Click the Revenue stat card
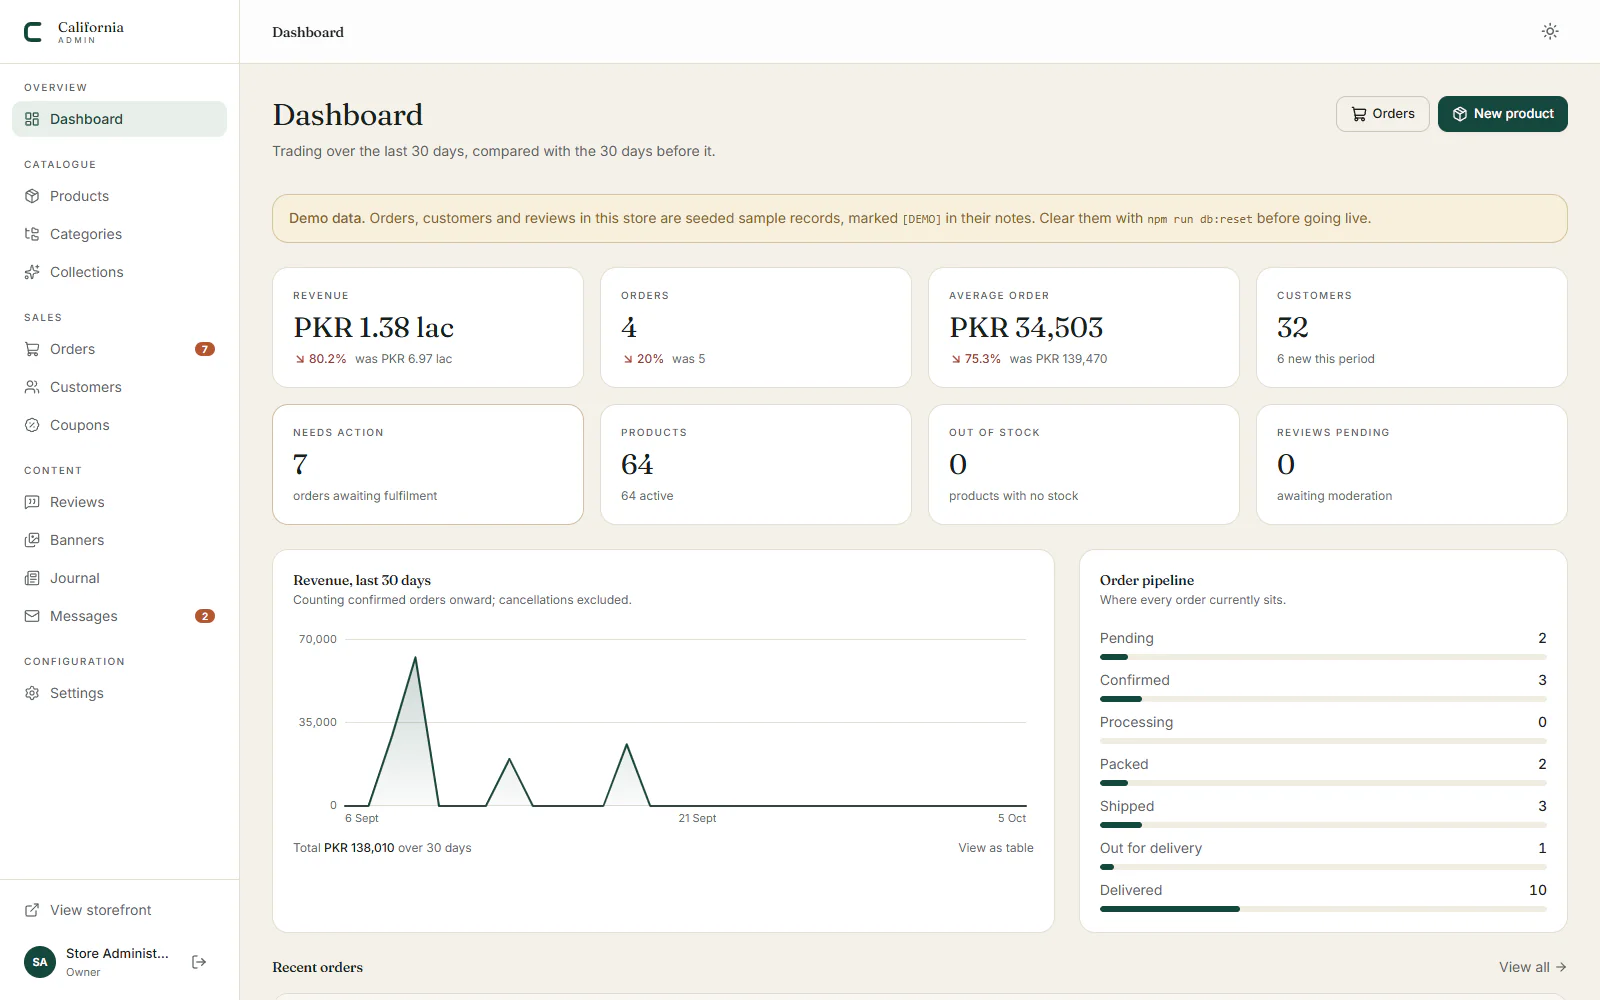The height and width of the screenshot is (1000, 1600). tap(428, 327)
